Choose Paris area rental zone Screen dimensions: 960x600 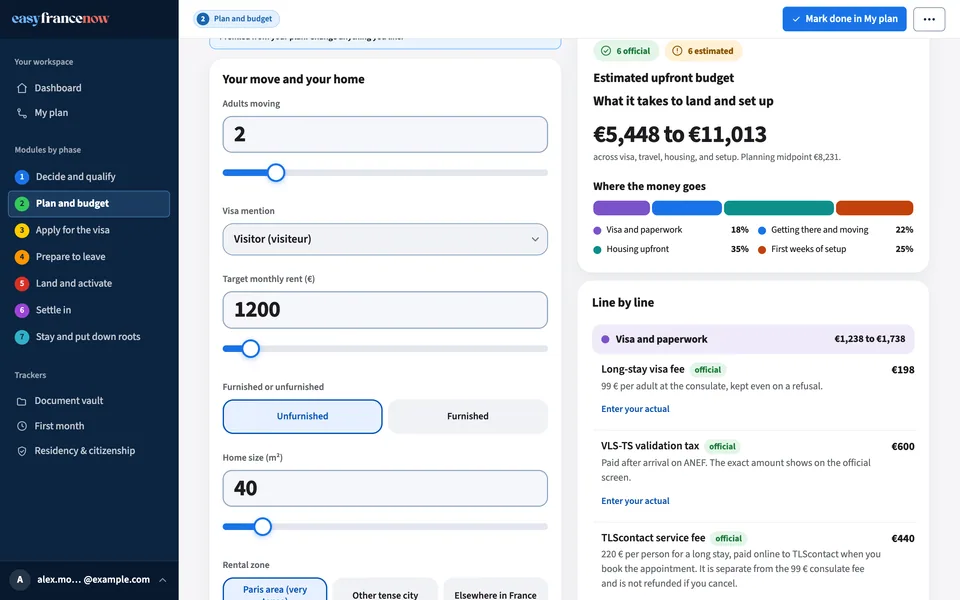pos(275,590)
